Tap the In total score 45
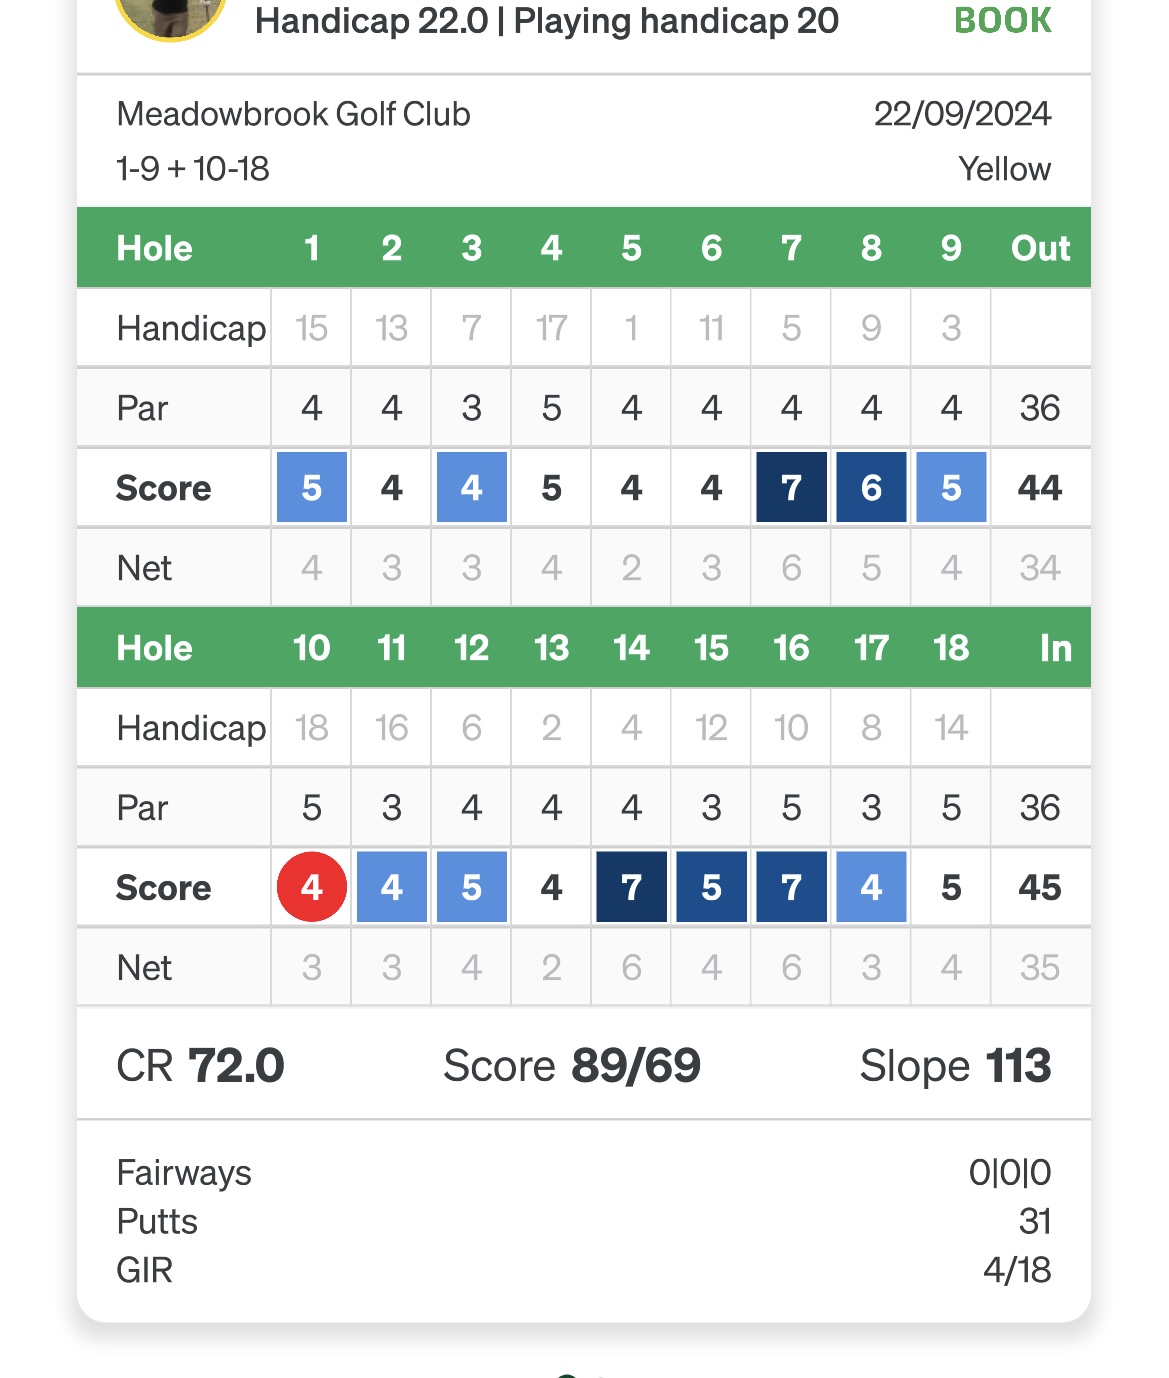The height and width of the screenshot is (1378, 1169). coord(1040,887)
